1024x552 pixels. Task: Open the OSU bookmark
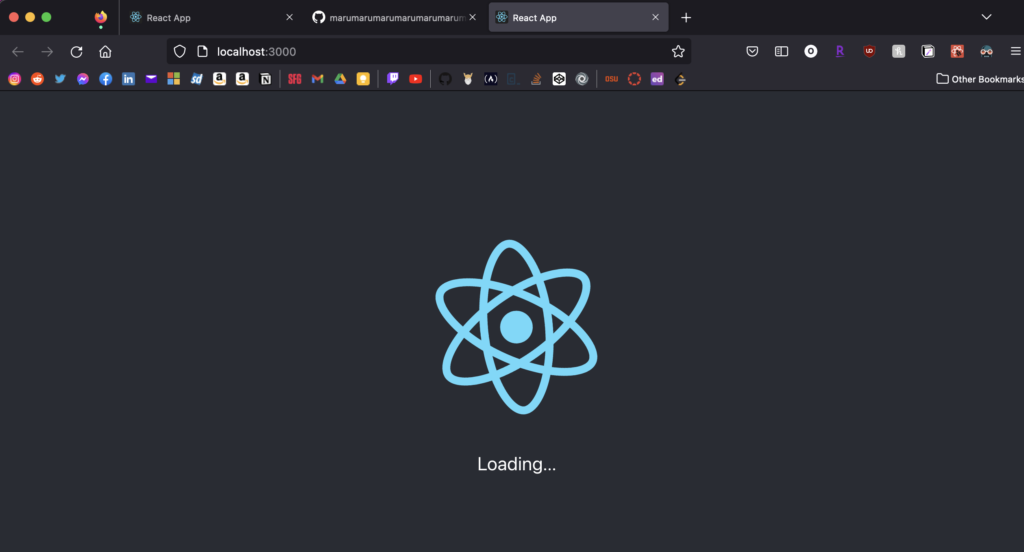click(x=611, y=79)
